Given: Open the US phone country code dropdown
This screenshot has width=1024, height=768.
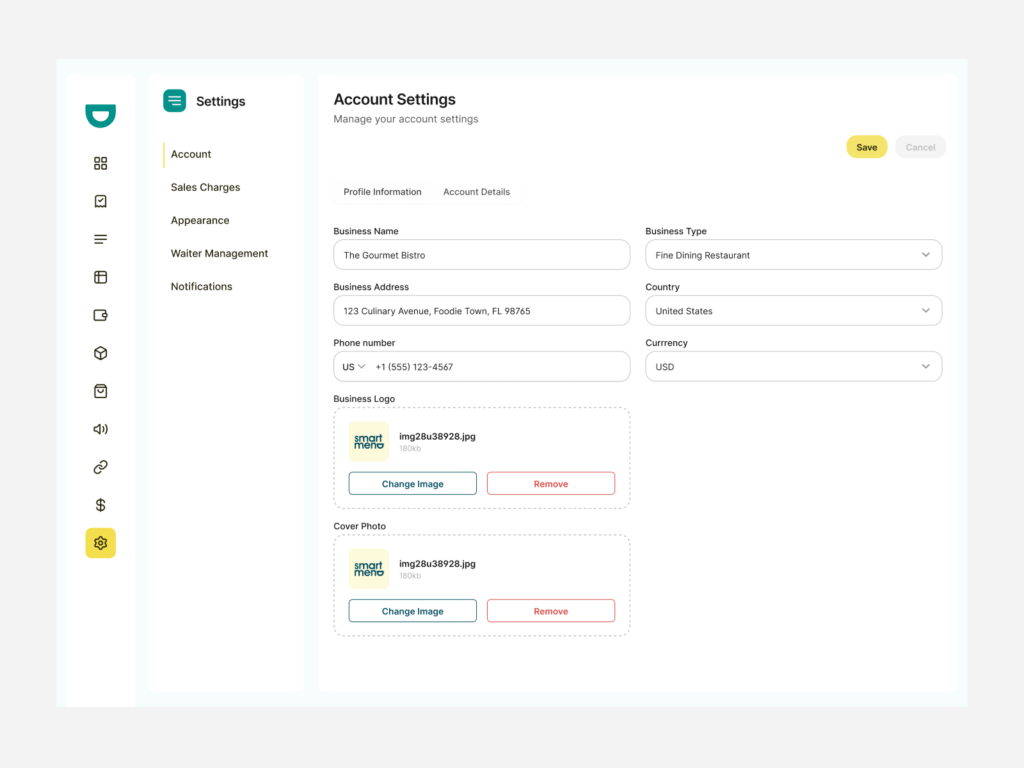Looking at the screenshot, I should 355,366.
